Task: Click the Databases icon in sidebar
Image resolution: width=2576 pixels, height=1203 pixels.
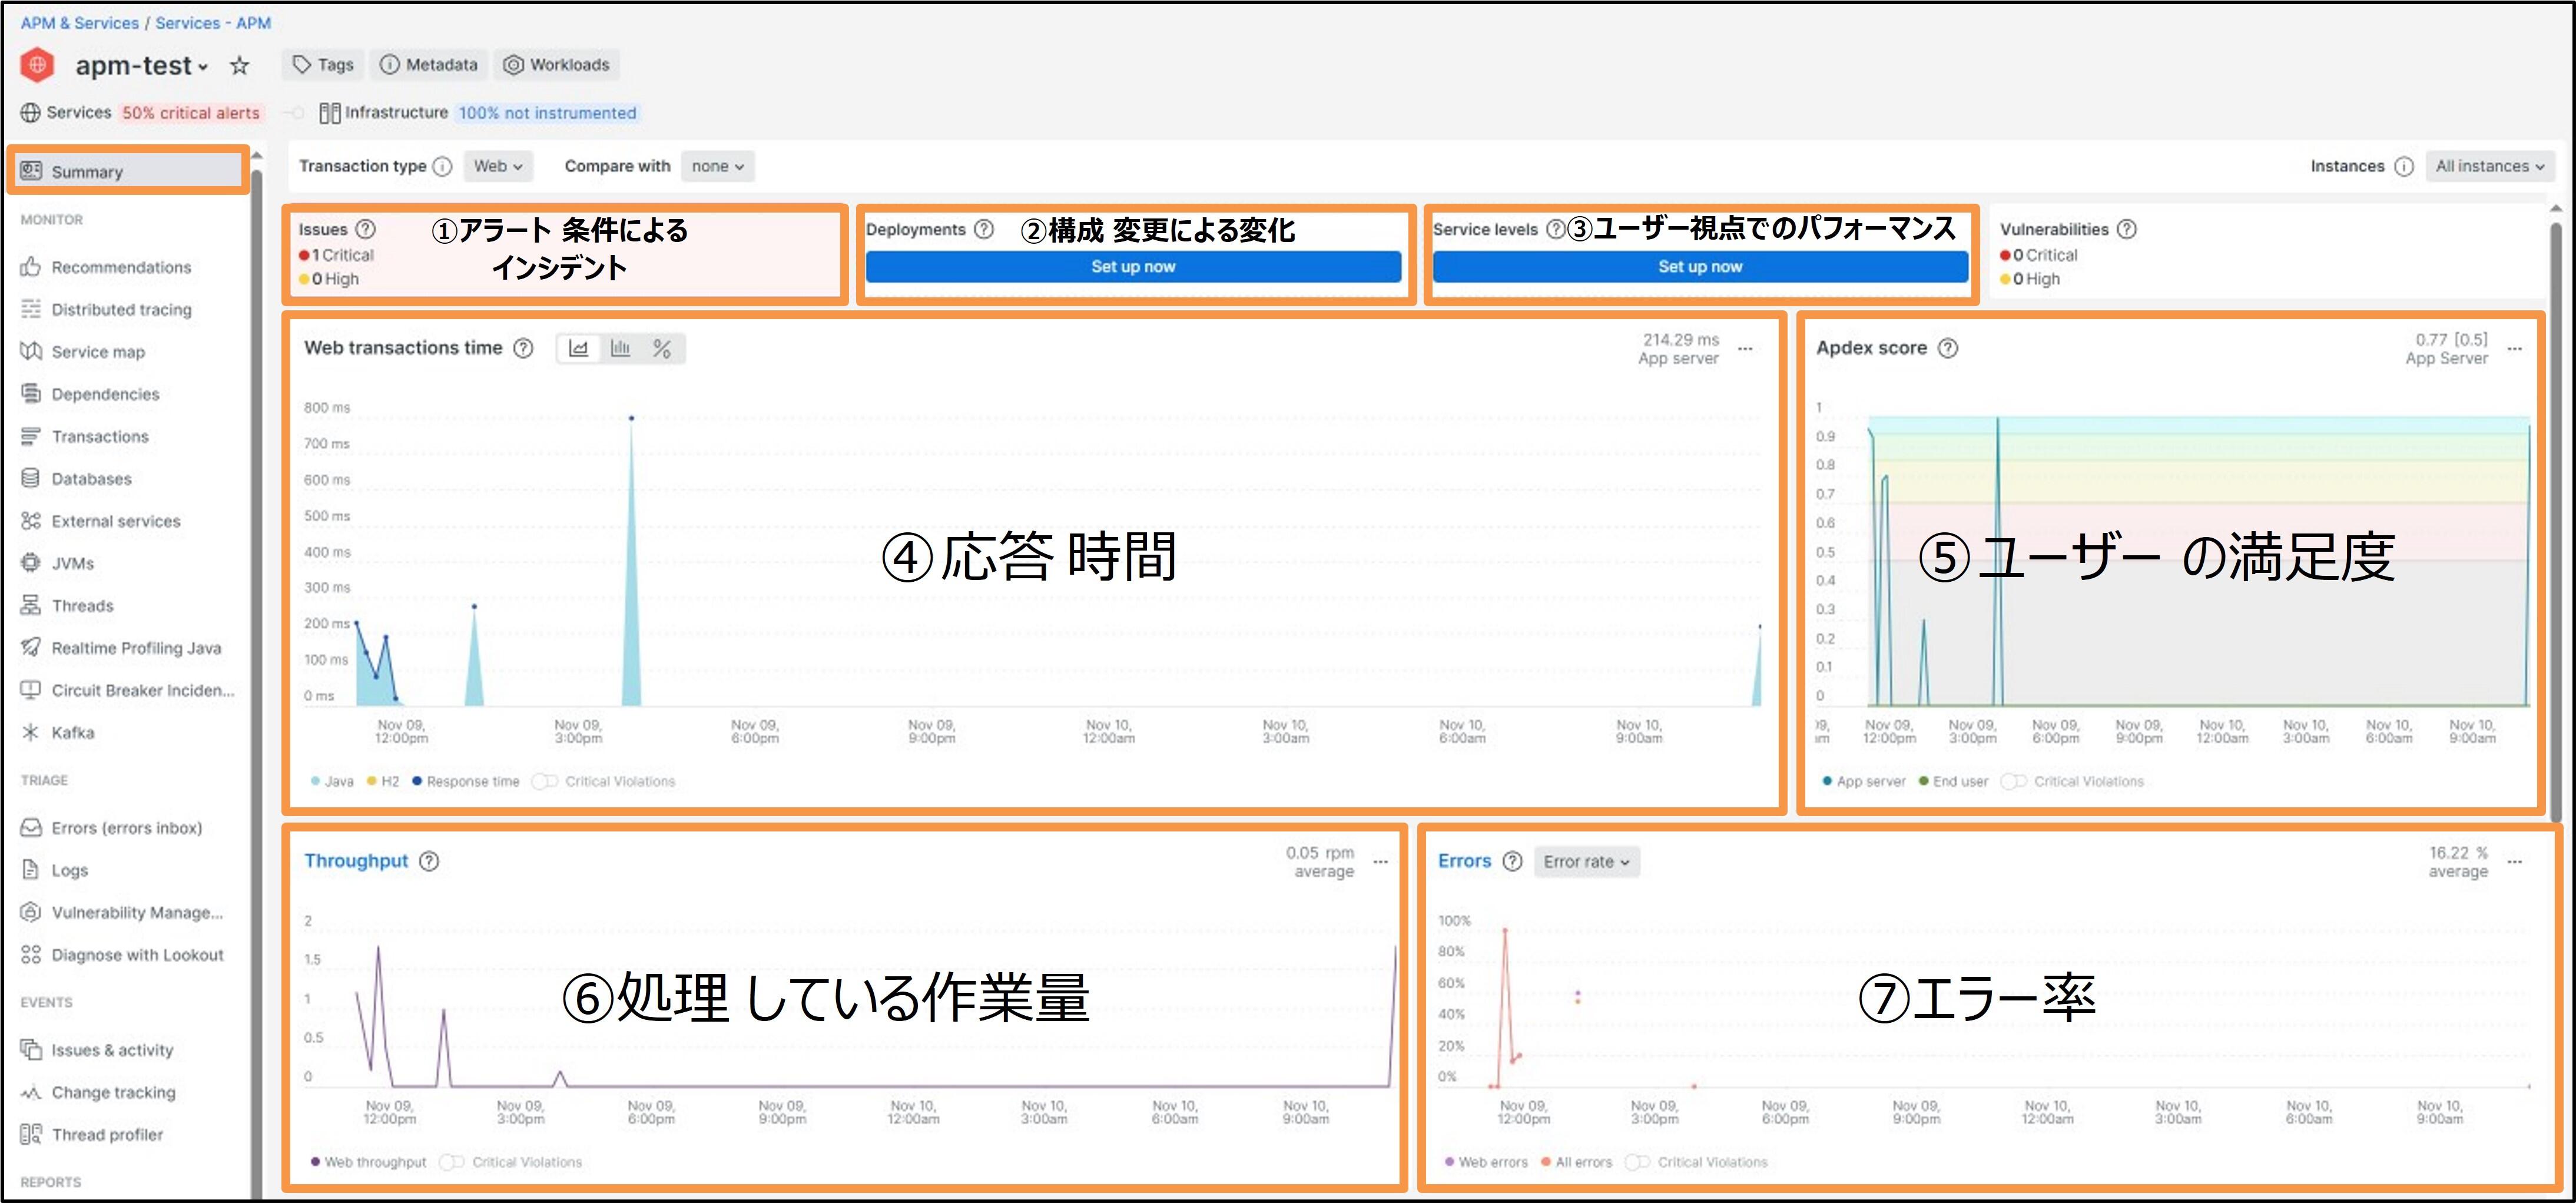Action: (31, 478)
